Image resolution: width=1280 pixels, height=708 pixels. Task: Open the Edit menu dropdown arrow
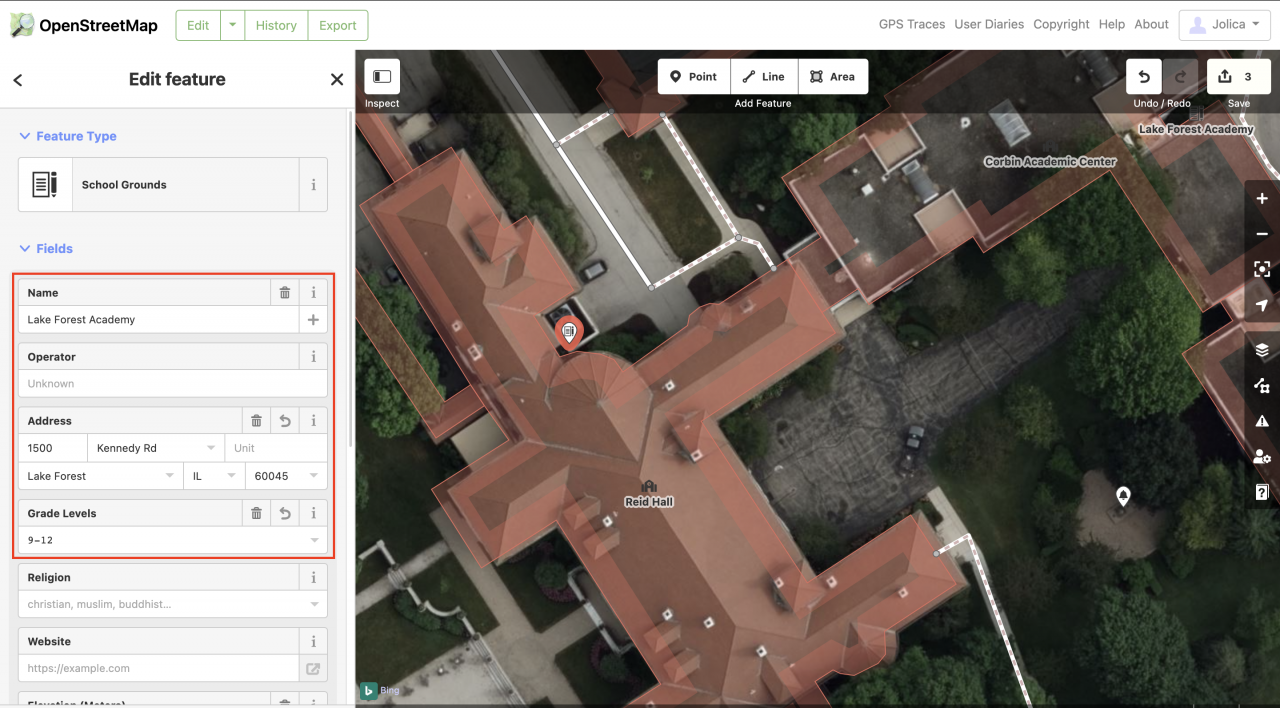click(x=232, y=25)
